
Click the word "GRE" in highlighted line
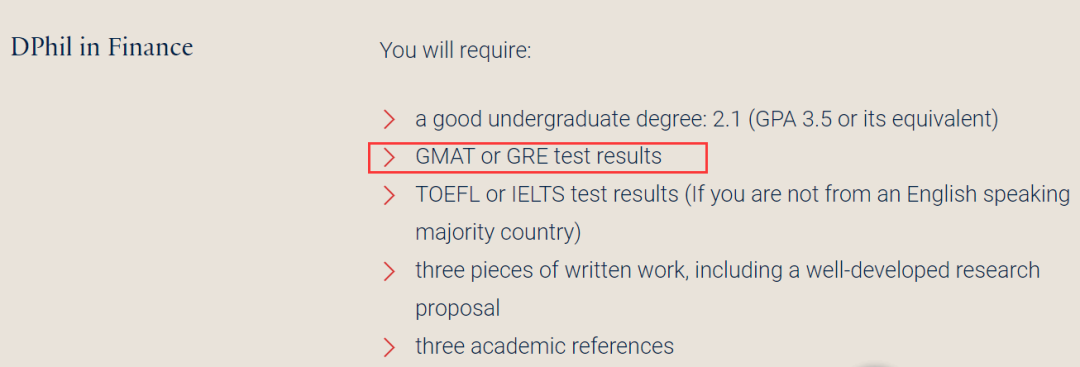pyautogui.click(x=530, y=156)
